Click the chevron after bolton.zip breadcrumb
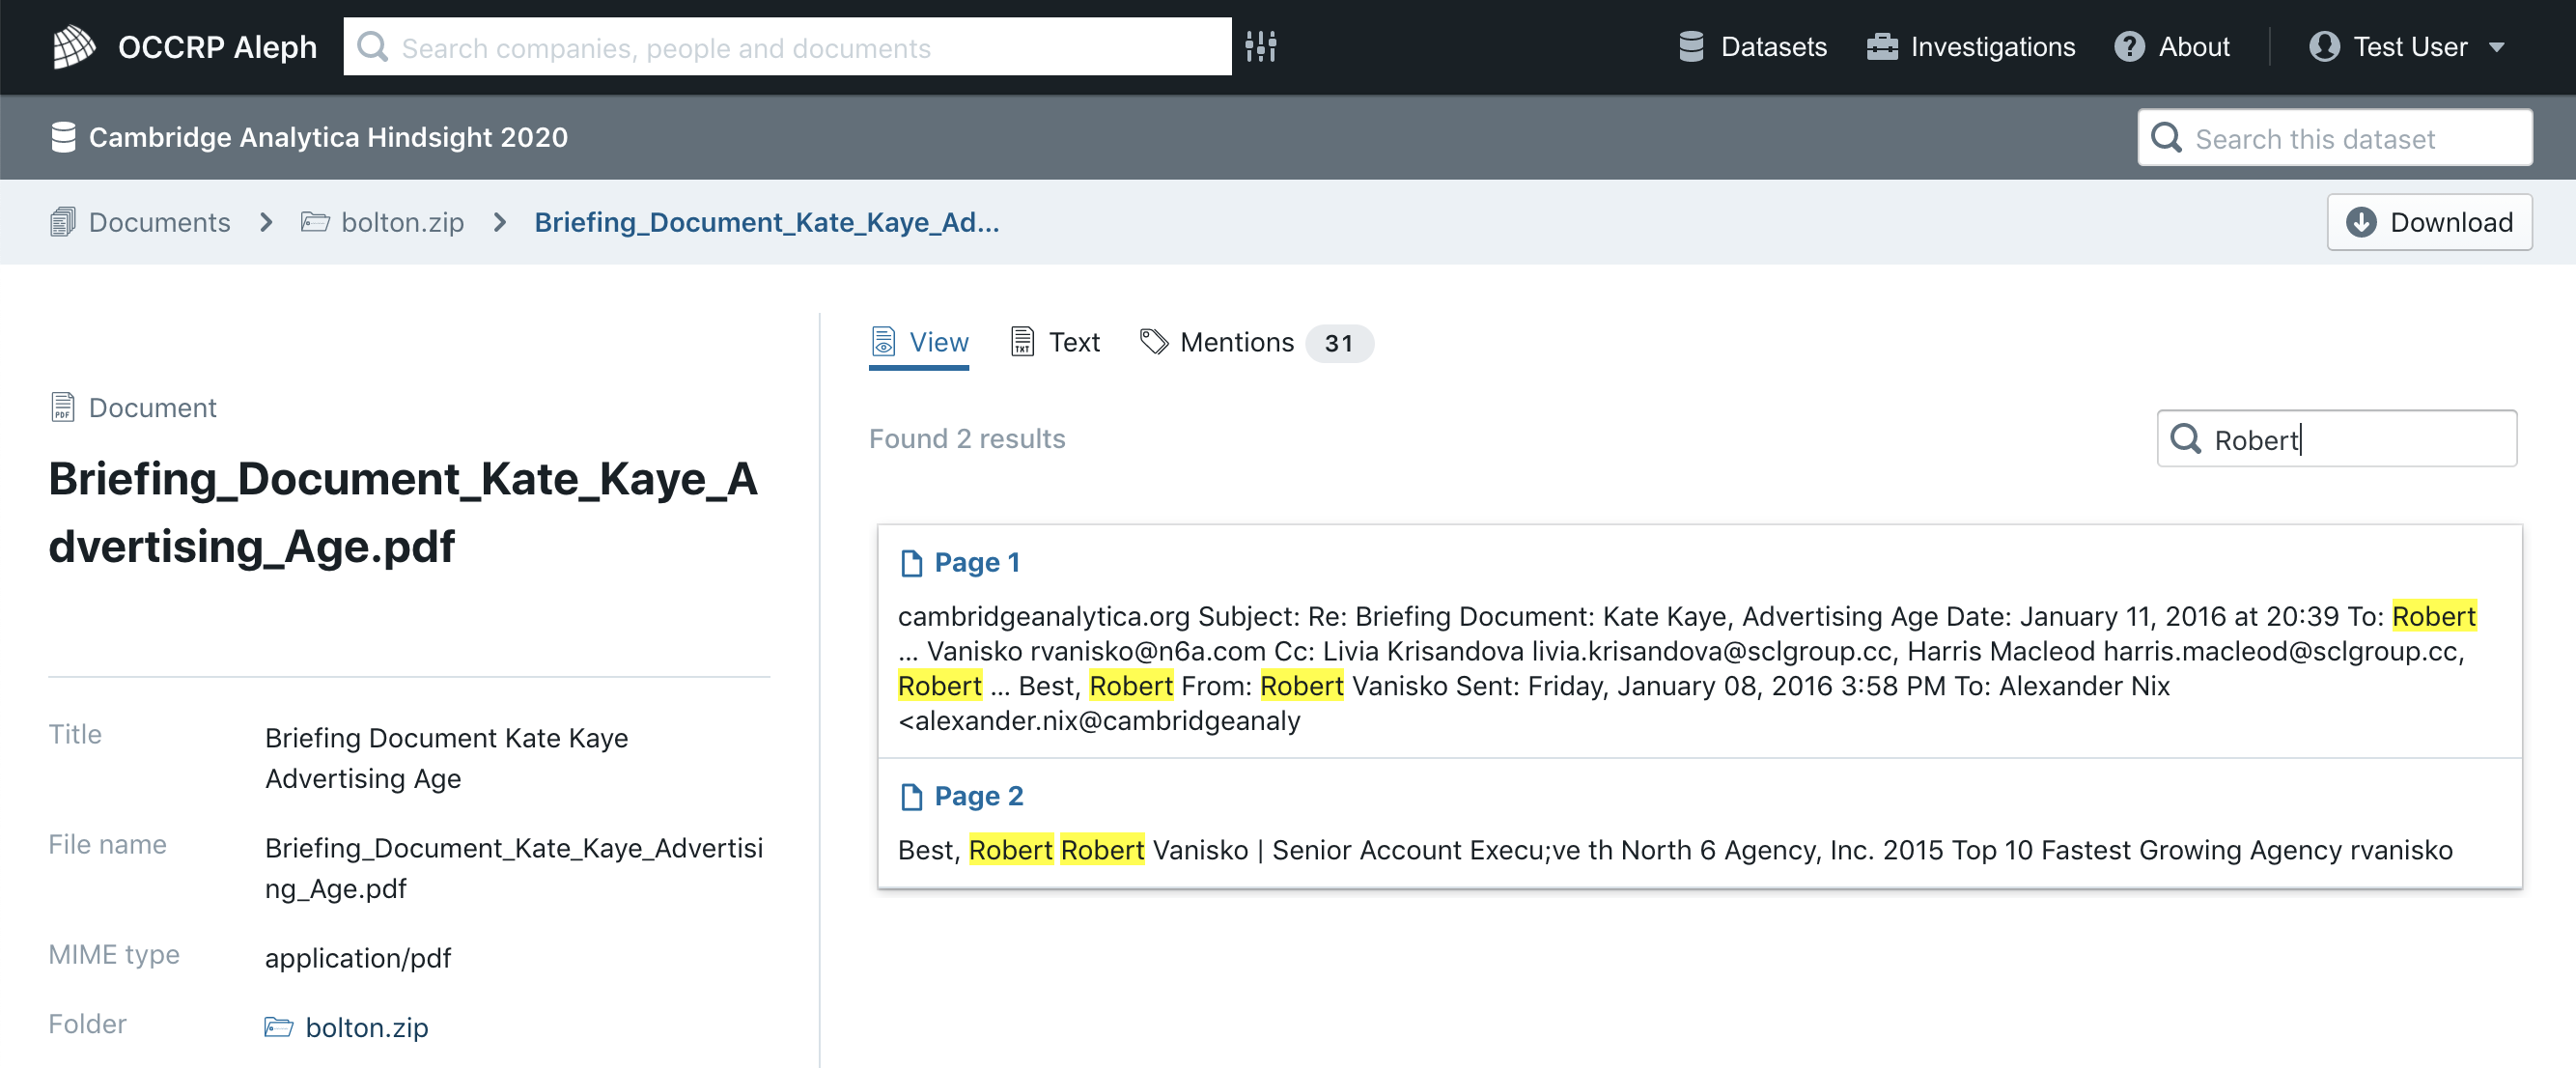The image size is (2576, 1068). (500, 222)
